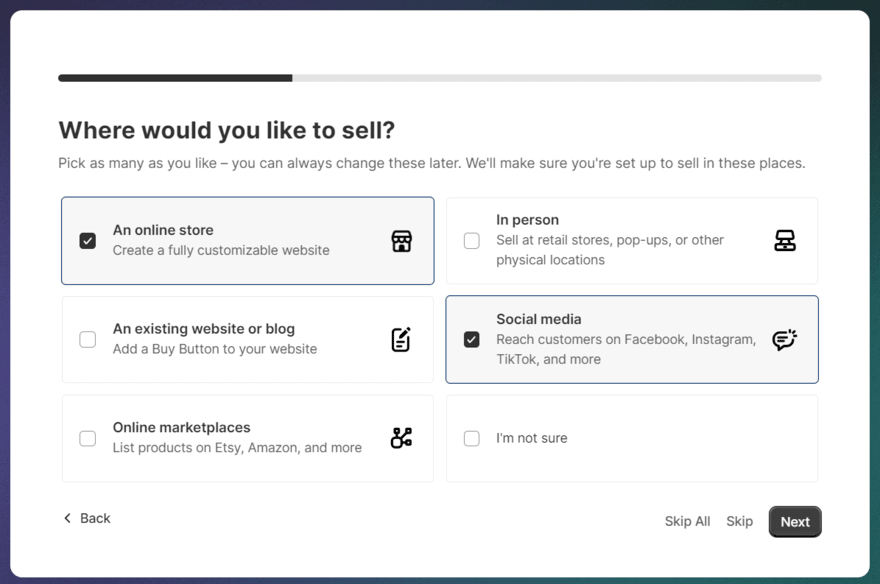Click 'Sell at retail stores, pop-ups' description

[609, 250]
